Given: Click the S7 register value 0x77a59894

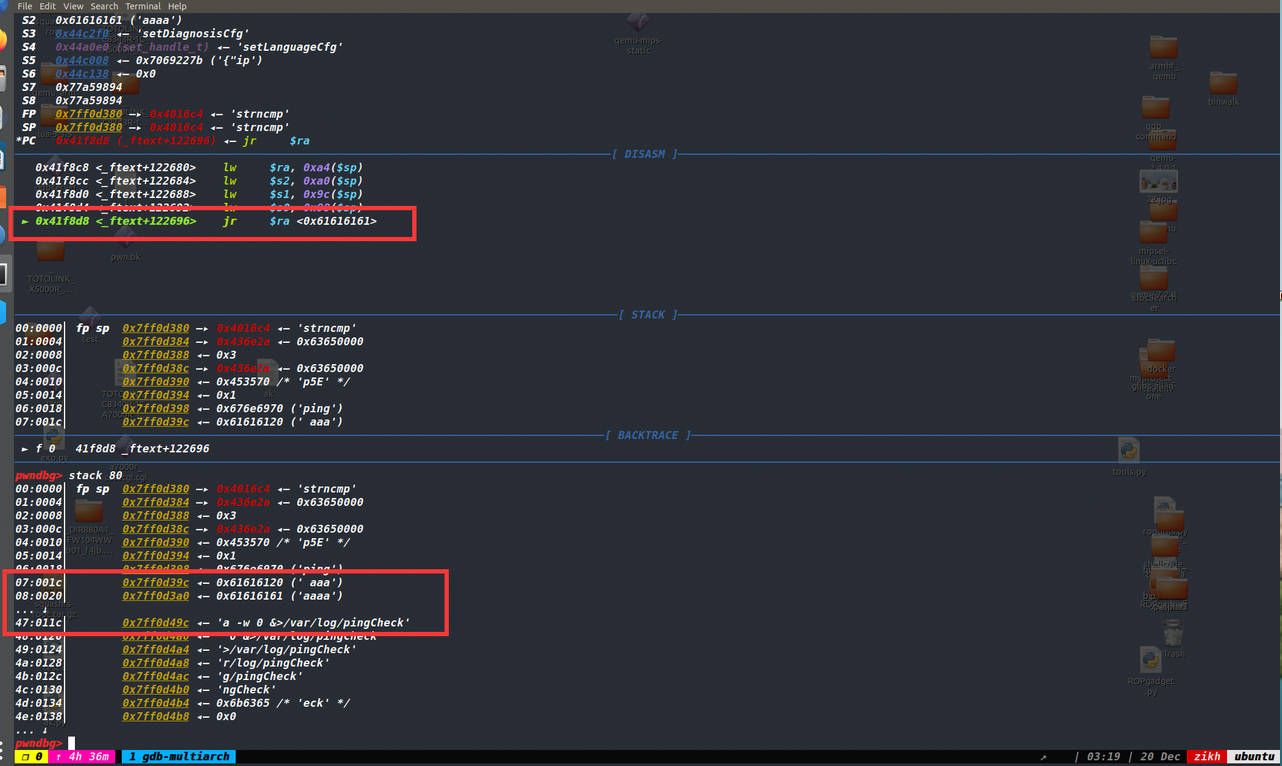Looking at the screenshot, I should [x=89, y=87].
